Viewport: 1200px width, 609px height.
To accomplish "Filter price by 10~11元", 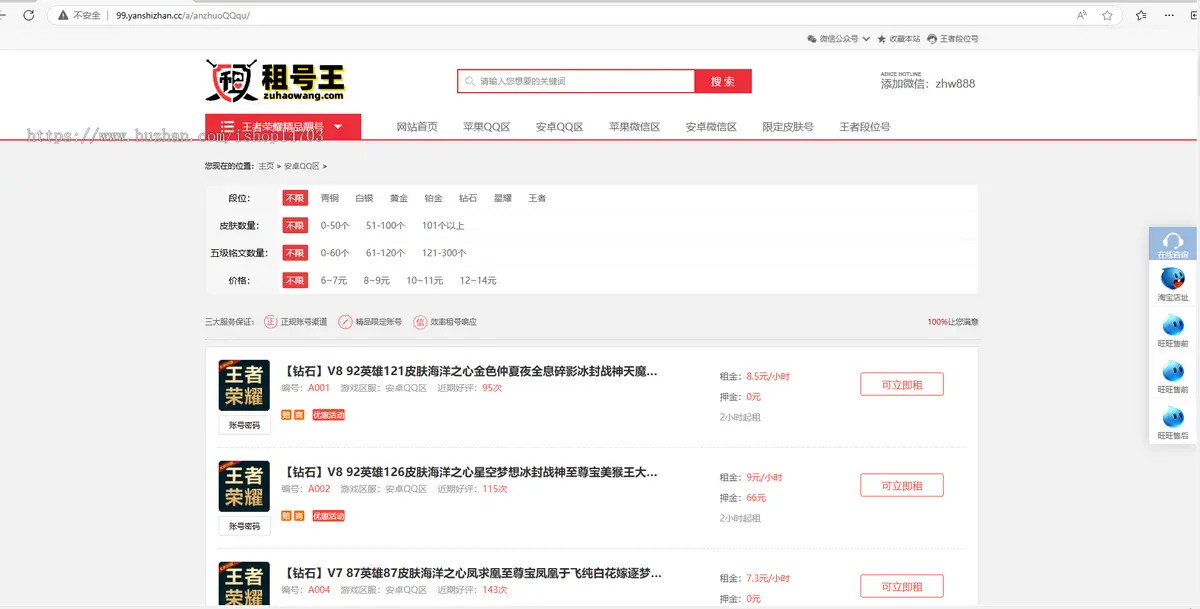I will tap(424, 280).
